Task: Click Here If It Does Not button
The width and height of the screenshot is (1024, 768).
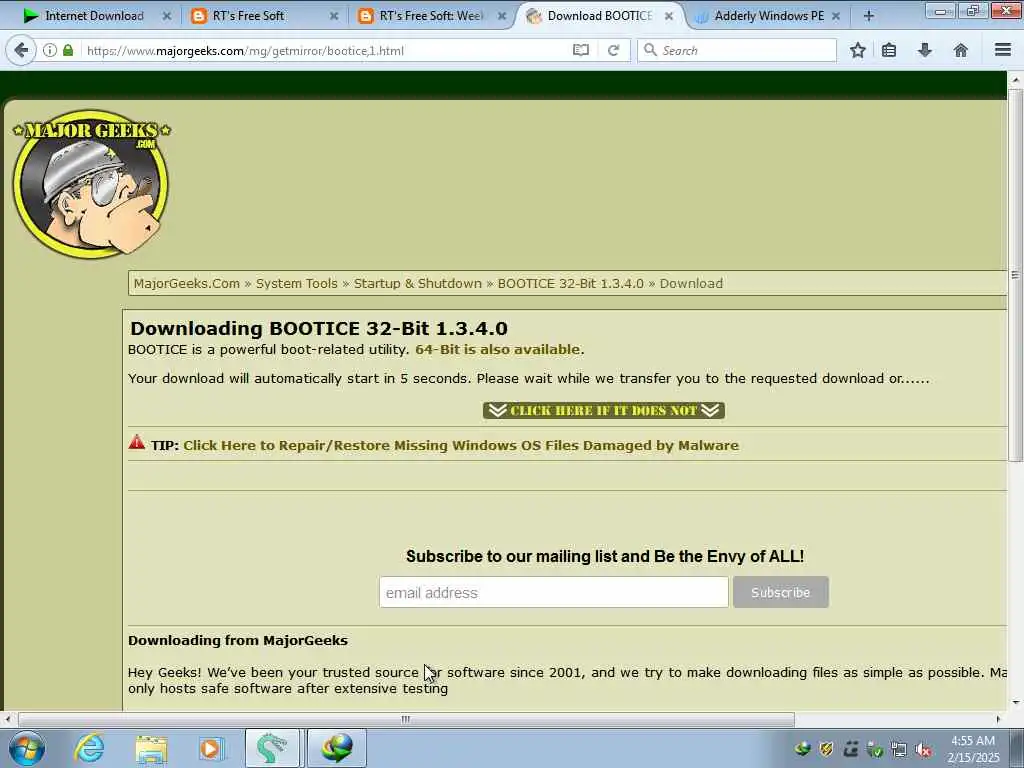Action: [603, 410]
